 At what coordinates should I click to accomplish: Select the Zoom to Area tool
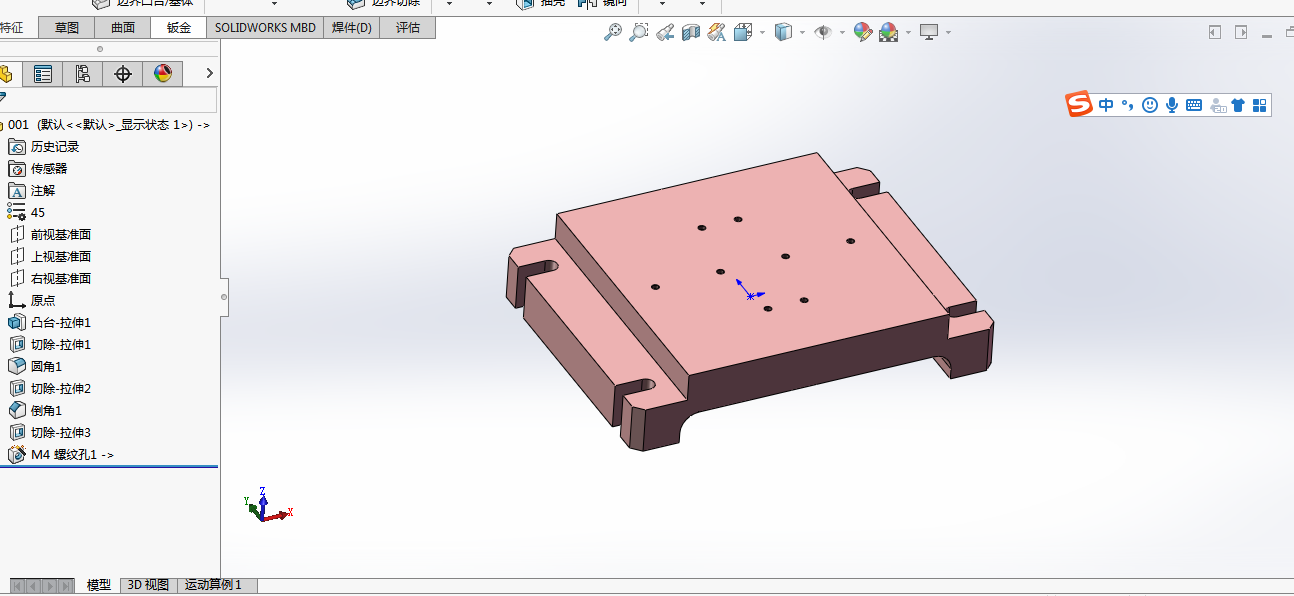[639, 32]
